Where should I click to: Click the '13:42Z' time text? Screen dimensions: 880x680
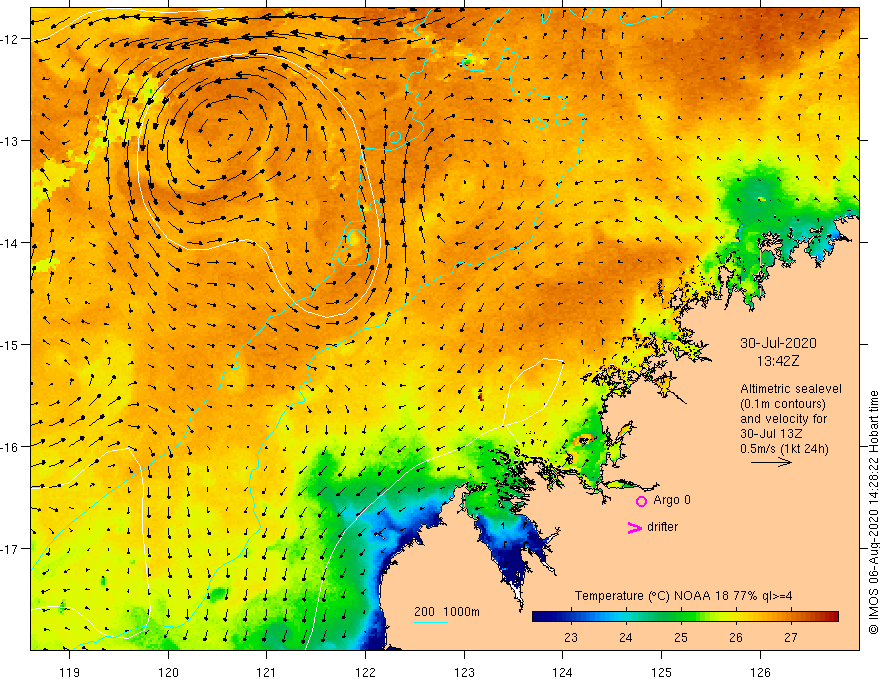click(x=778, y=361)
